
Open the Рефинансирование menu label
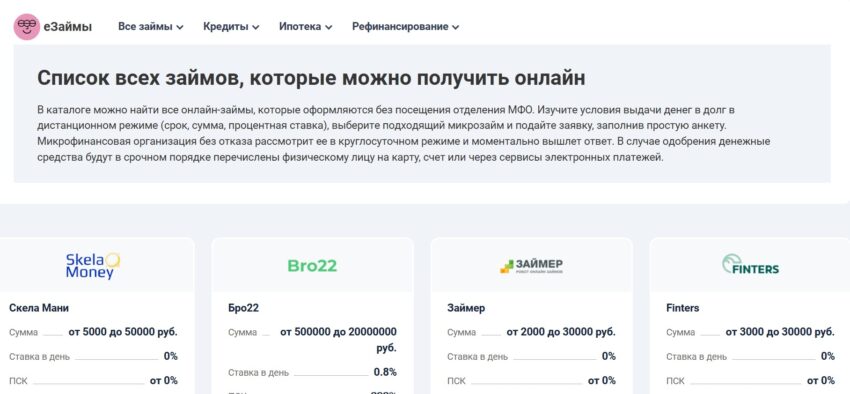pos(400,27)
